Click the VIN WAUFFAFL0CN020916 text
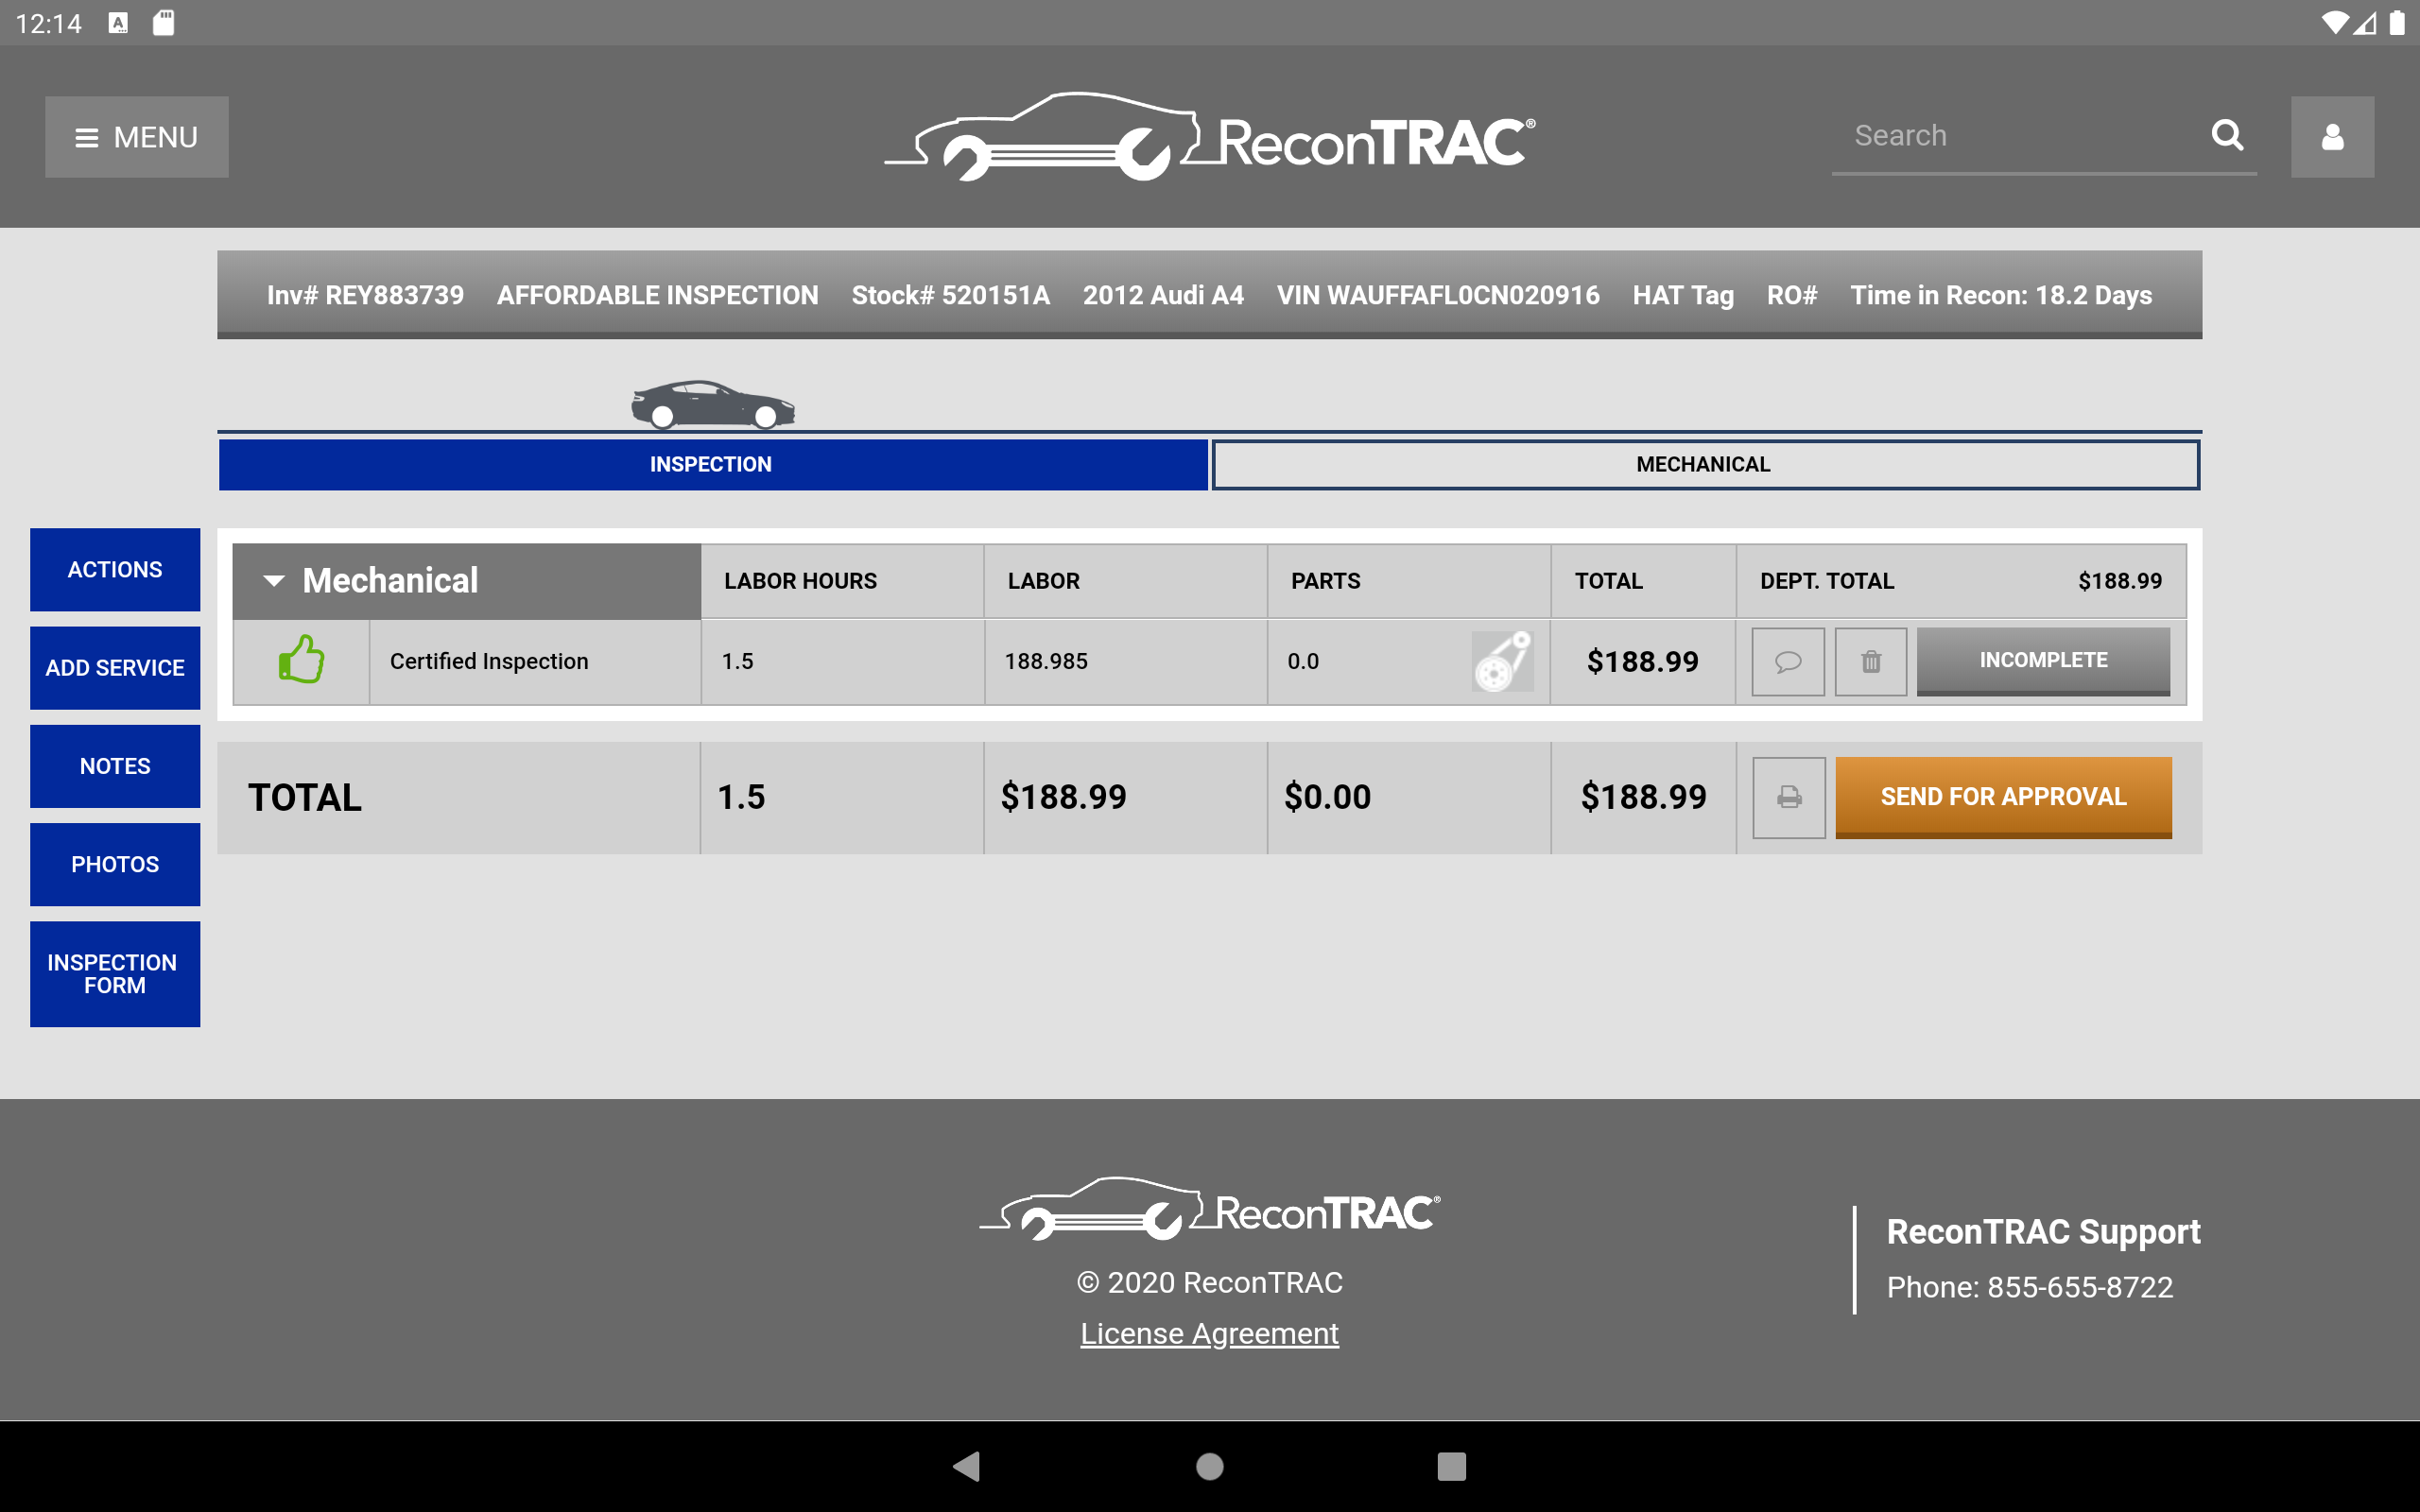This screenshot has height=1512, width=2420. coord(1438,295)
